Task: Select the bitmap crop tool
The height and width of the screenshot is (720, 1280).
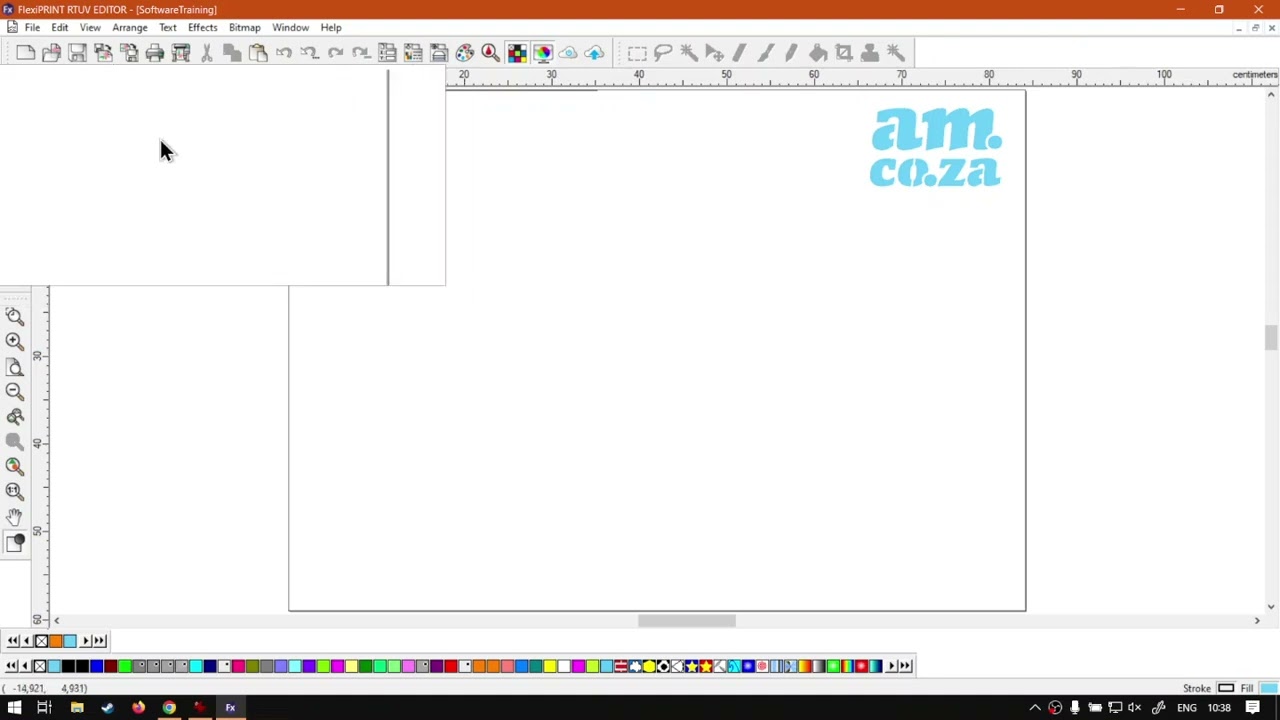Action: point(844,53)
